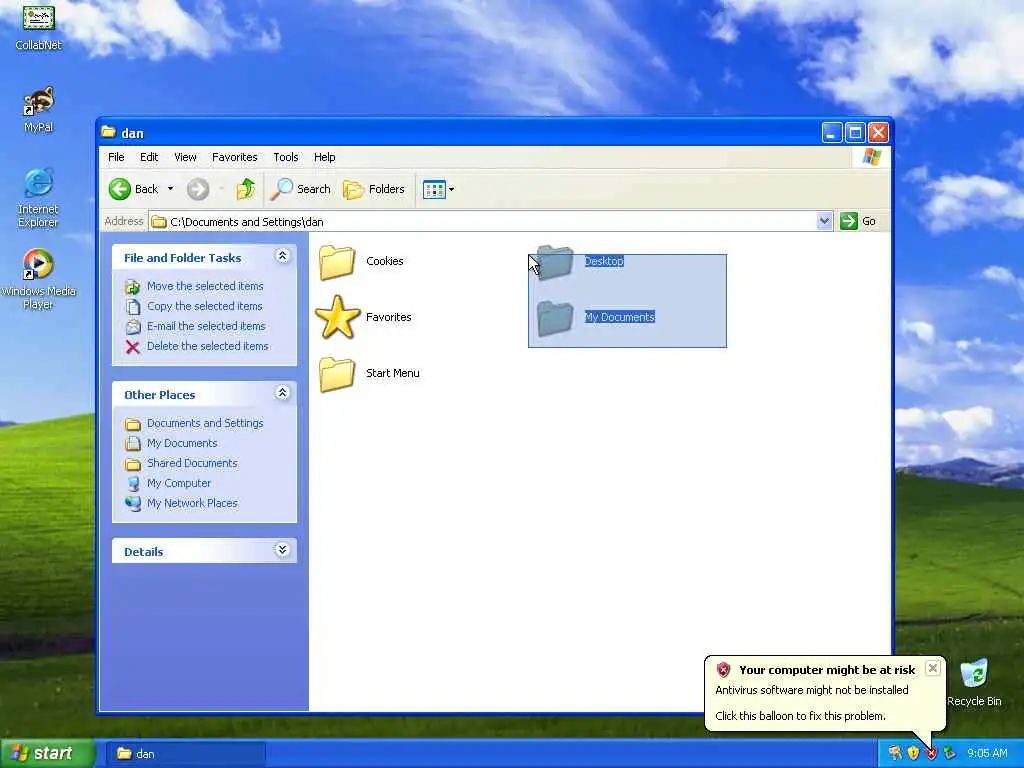This screenshot has width=1024, height=768.
Task: Click the My Network Places globe icon
Action: pos(133,504)
